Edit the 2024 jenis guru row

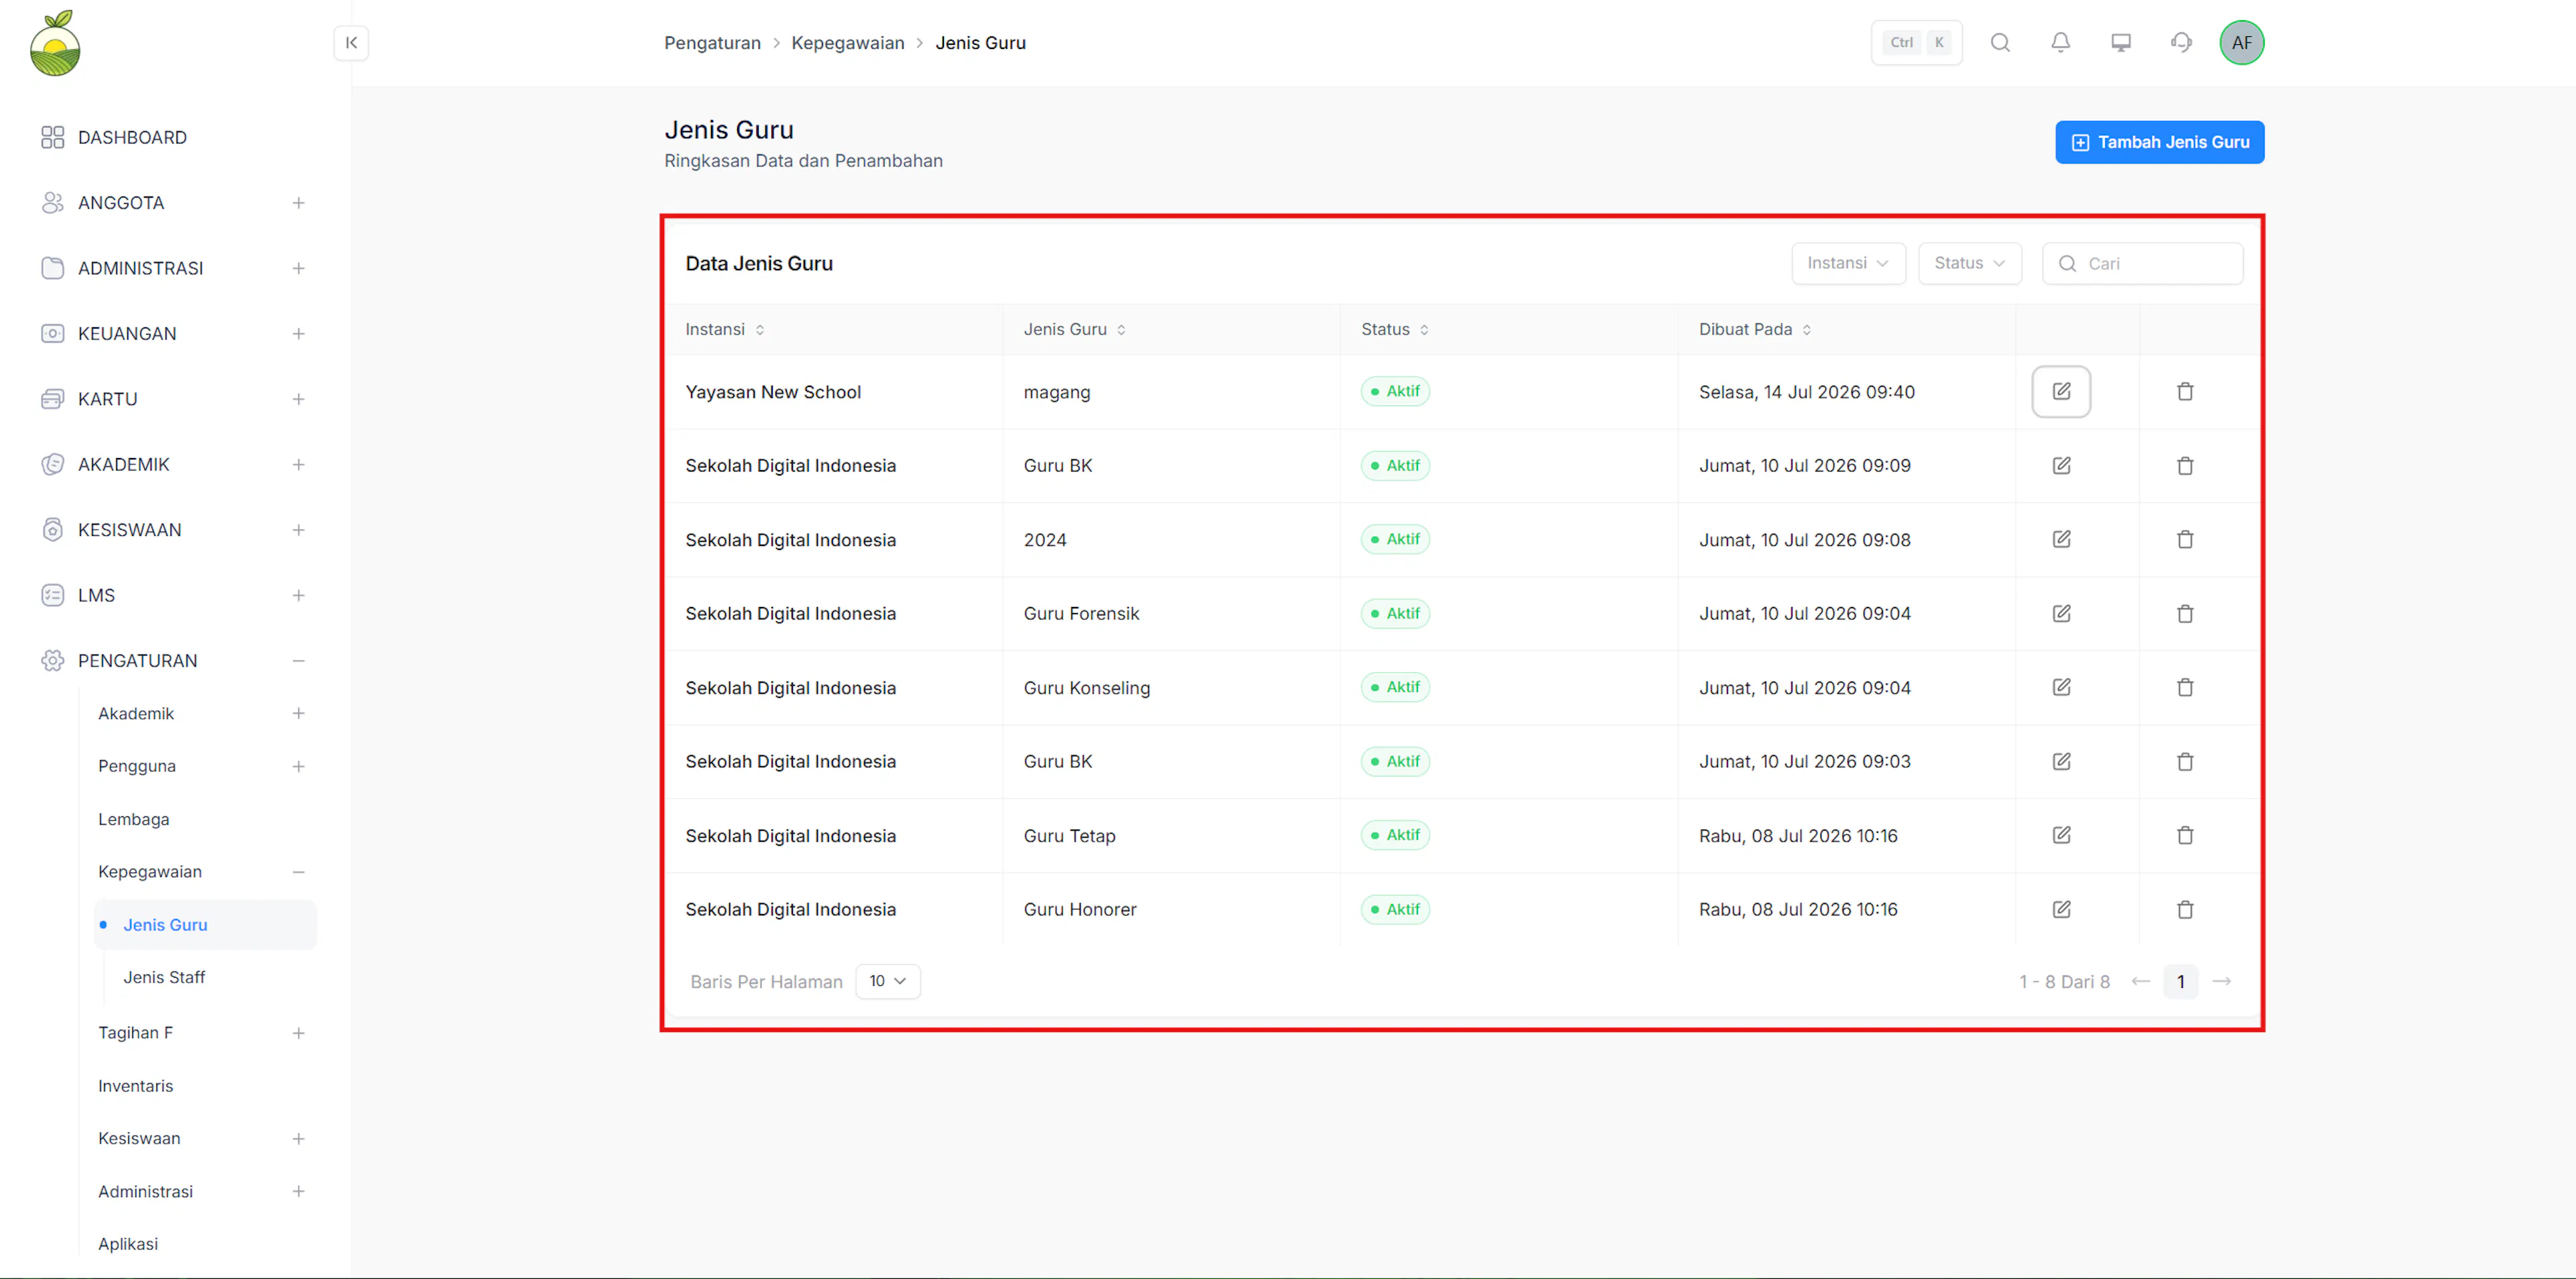click(2061, 540)
